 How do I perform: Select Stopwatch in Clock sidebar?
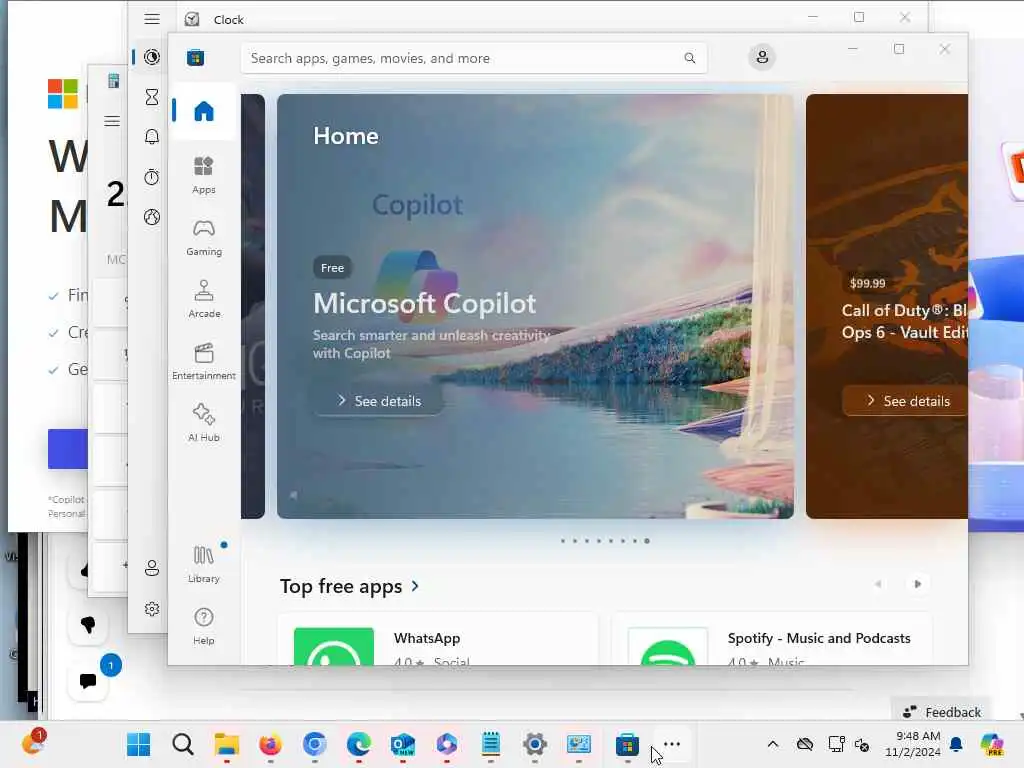point(152,177)
